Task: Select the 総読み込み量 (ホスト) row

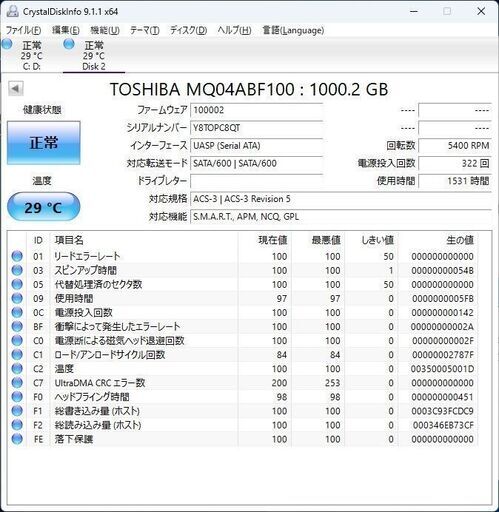Action: tap(243, 425)
